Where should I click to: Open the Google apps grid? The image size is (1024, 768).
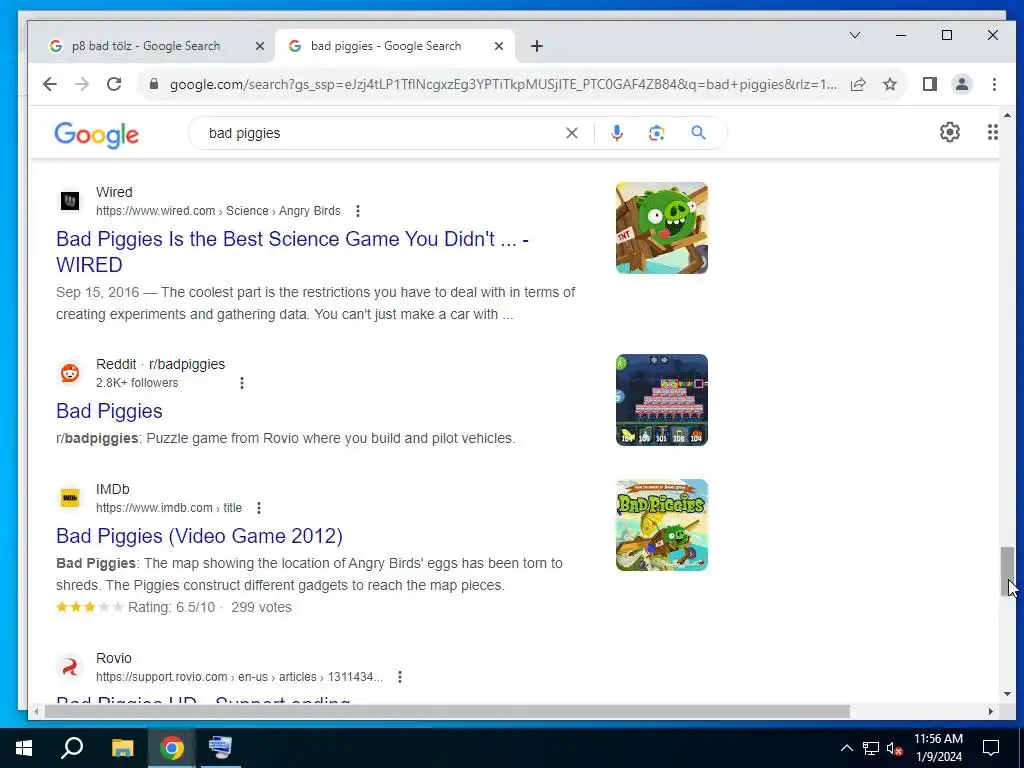pyautogui.click(x=992, y=133)
